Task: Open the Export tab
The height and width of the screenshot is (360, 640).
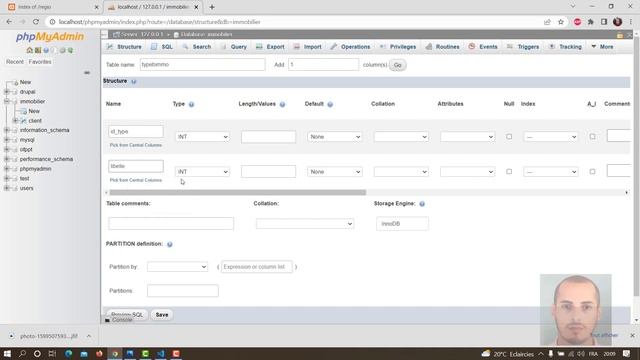Action: [270, 47]
